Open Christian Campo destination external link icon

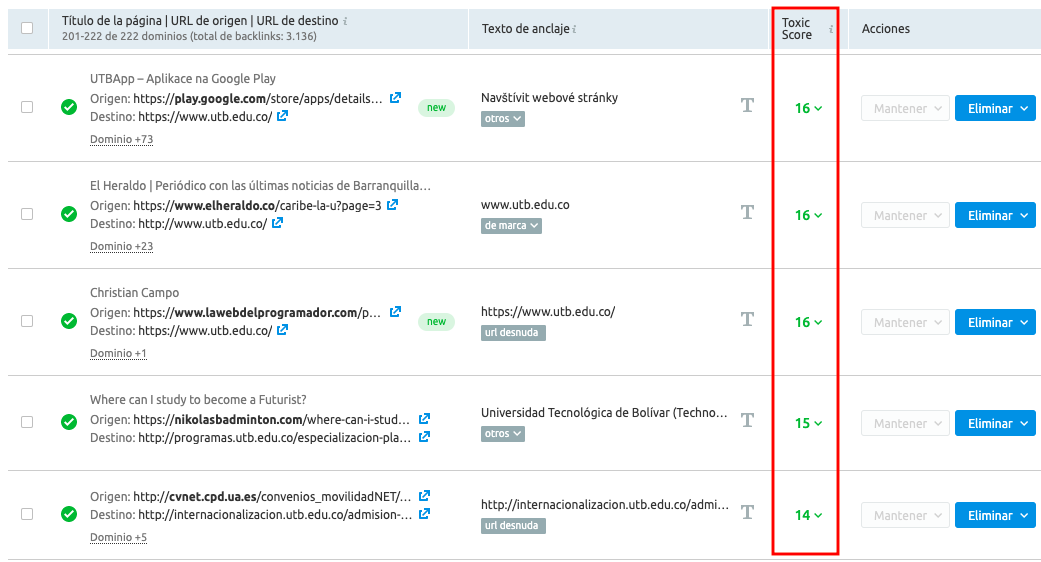tap(282, 330)
